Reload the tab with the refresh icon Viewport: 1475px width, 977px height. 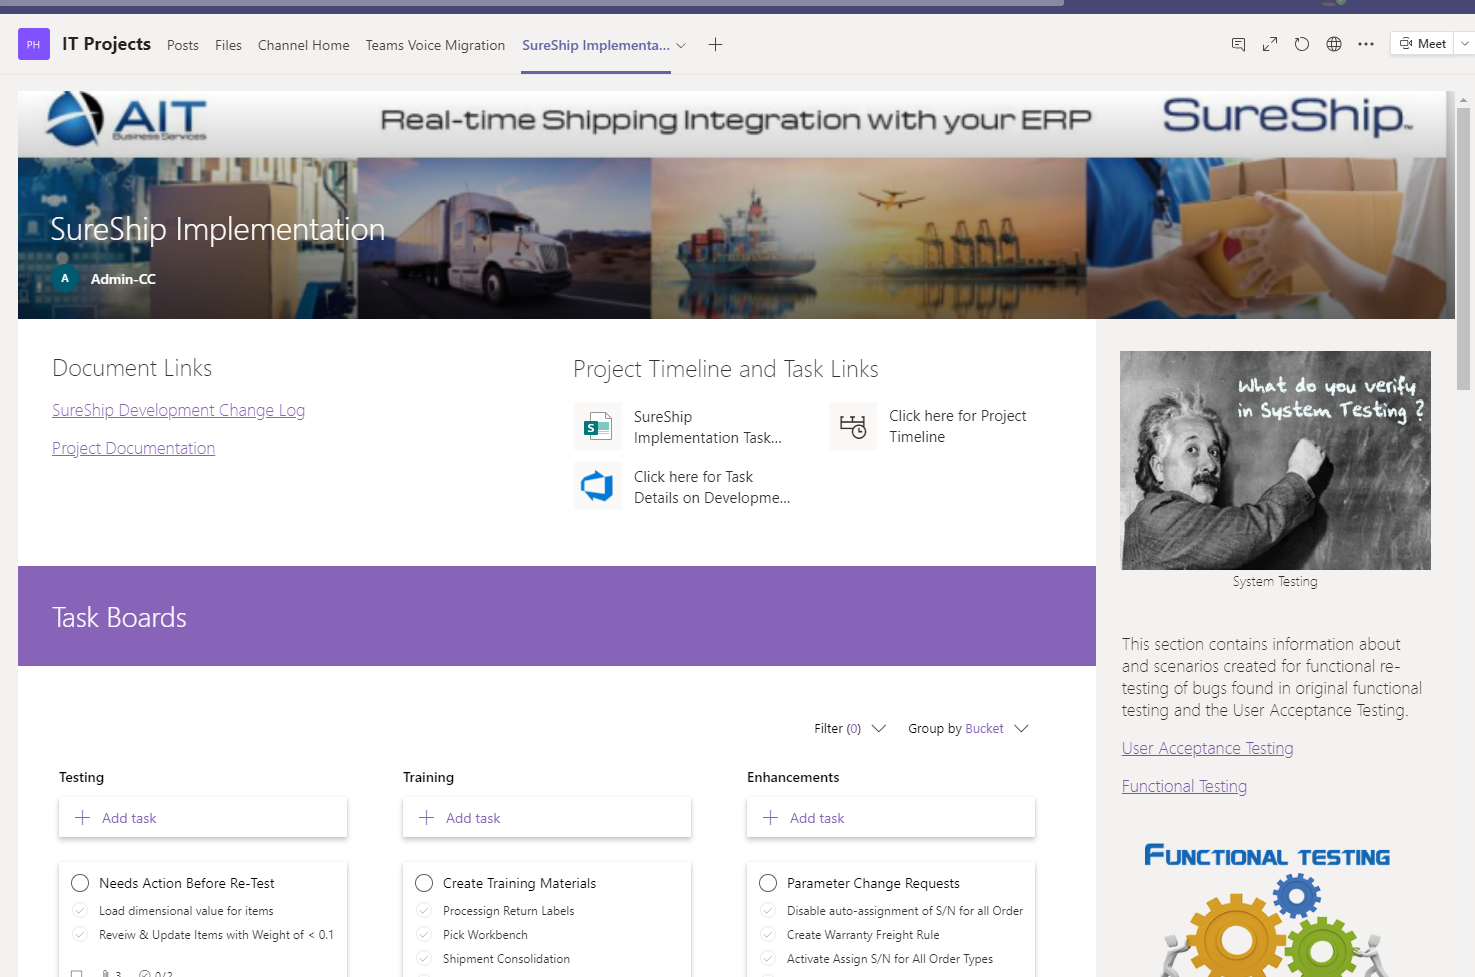[x=1302, y=44]
